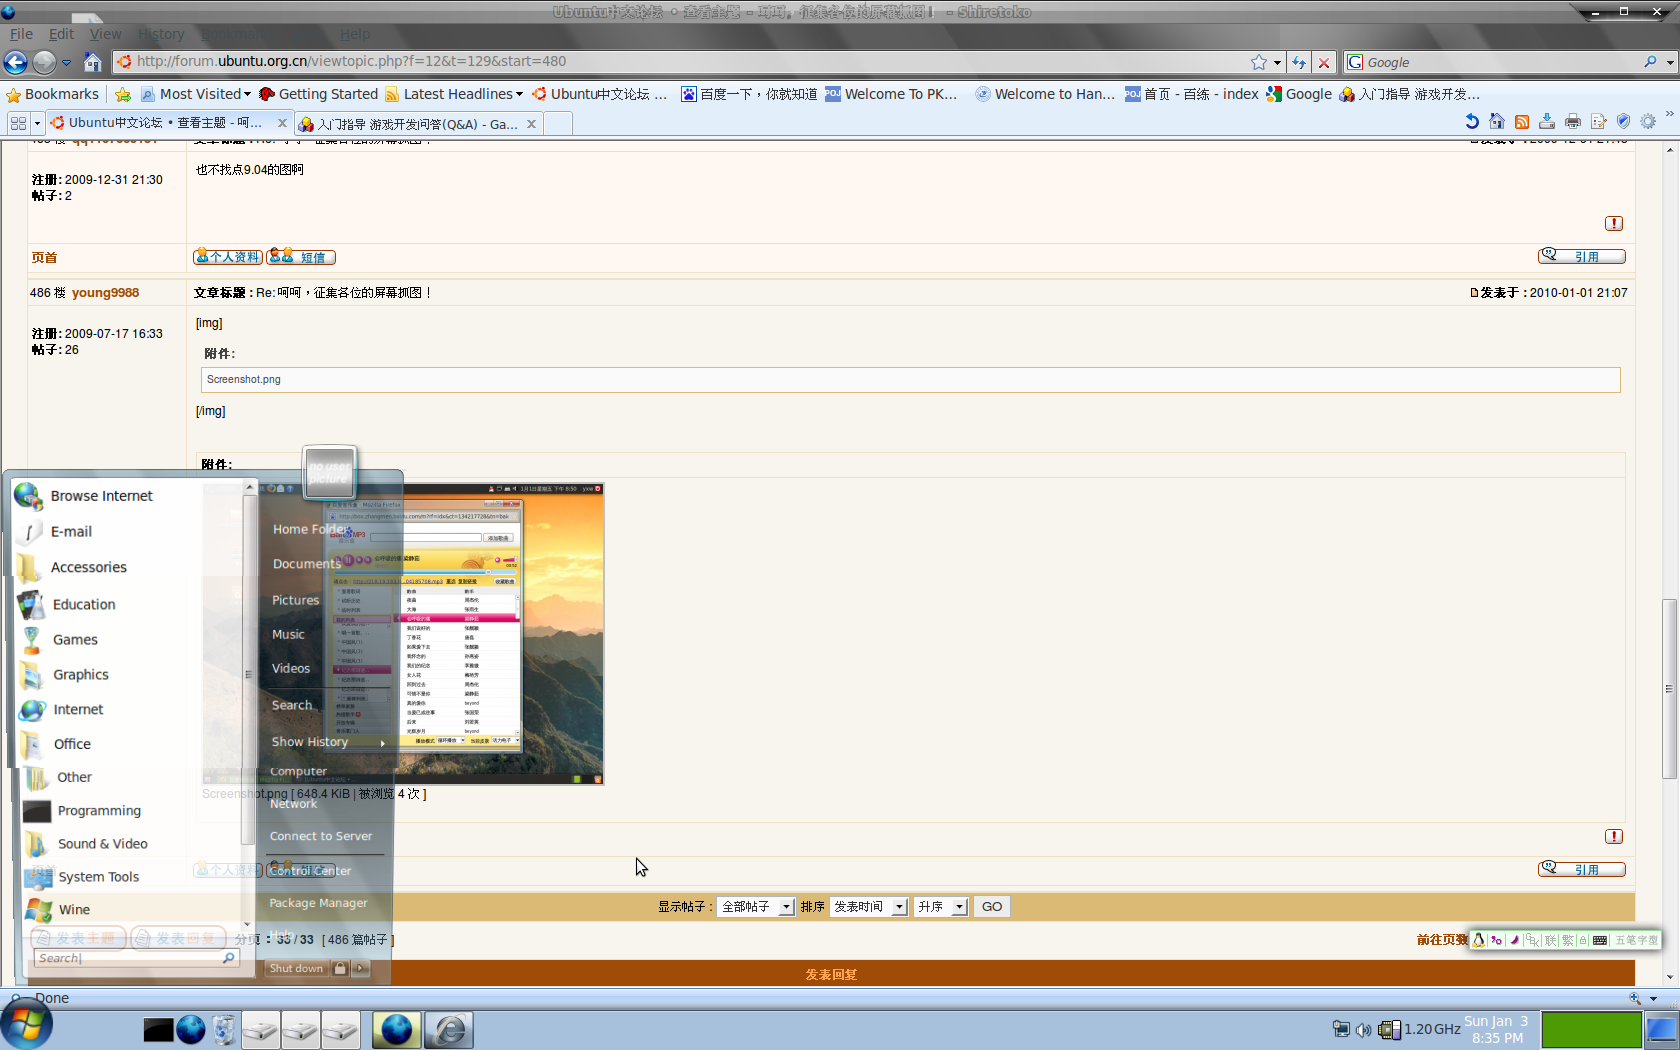
Task: Click the start menu Search field
Action: point(135,958)
